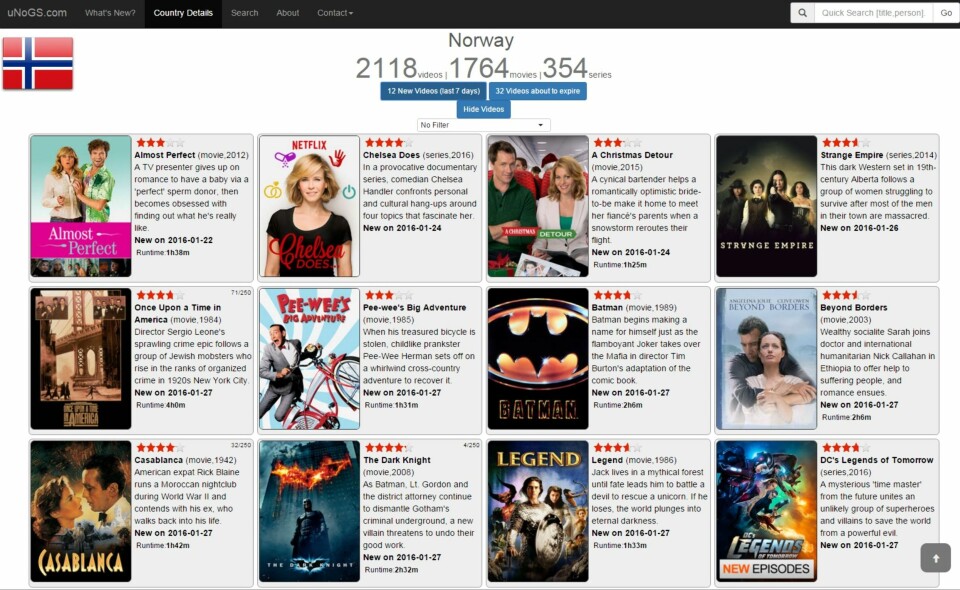Click star rating for Almost Perfect
The image size is (960, 590).
click(x=160, y=143)
